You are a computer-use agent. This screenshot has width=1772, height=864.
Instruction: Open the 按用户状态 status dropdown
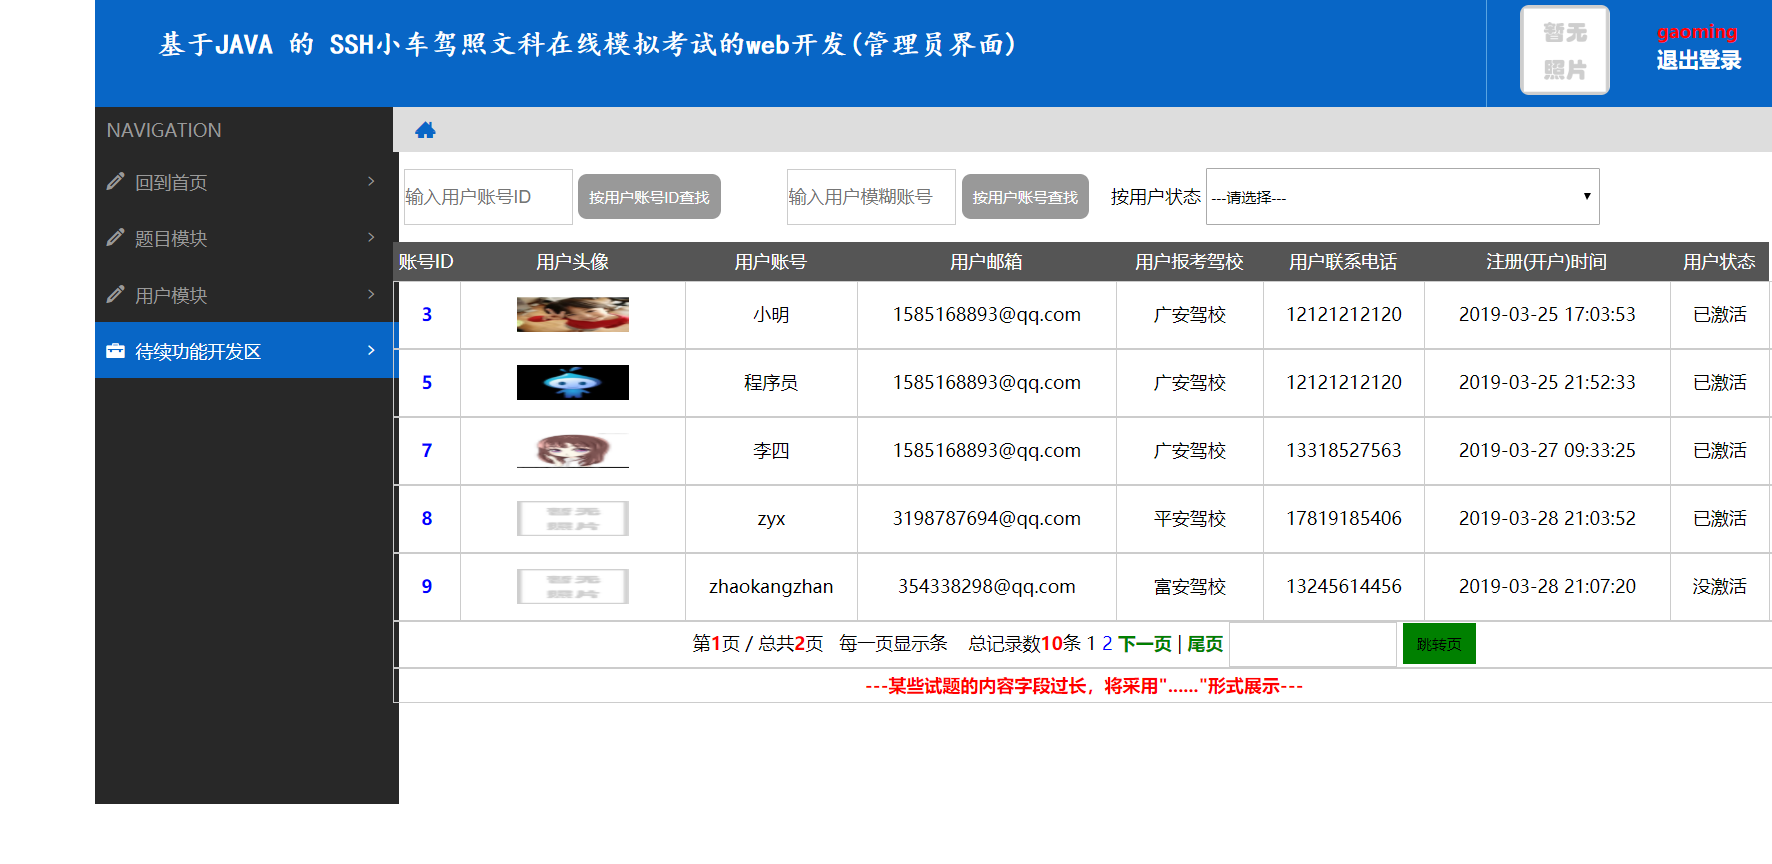click(x=1402, y=197)
